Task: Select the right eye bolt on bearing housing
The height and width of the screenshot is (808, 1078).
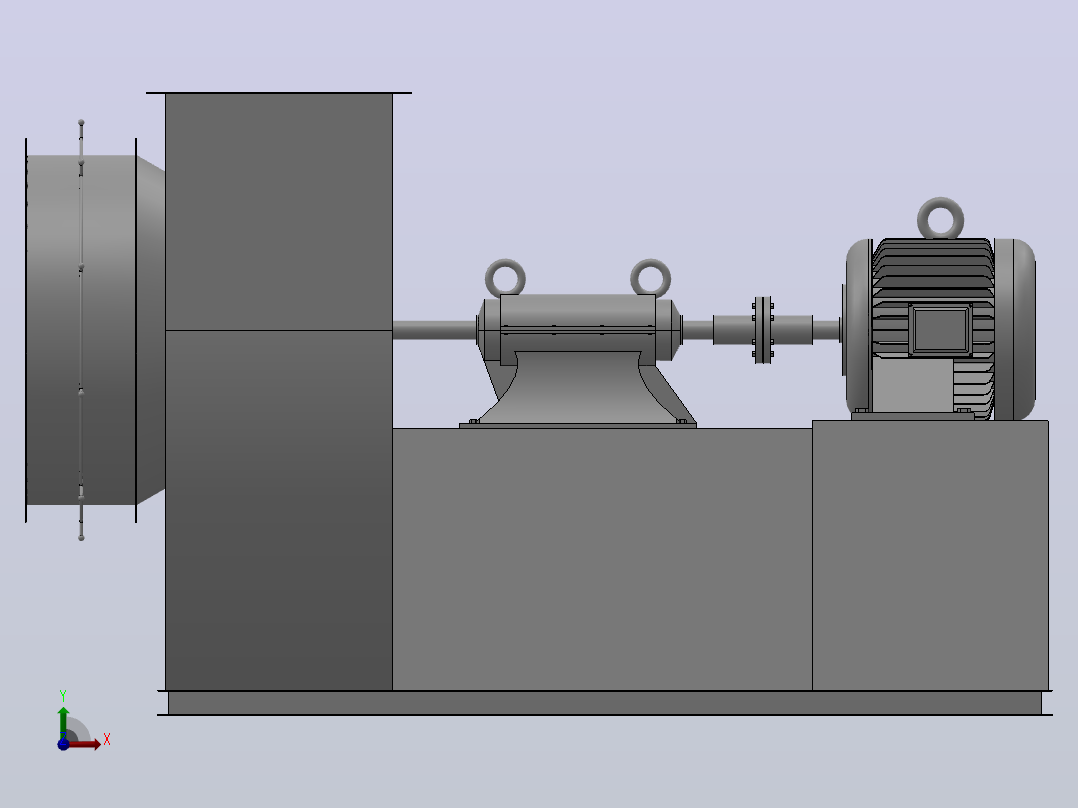Action: click(650, 278)
